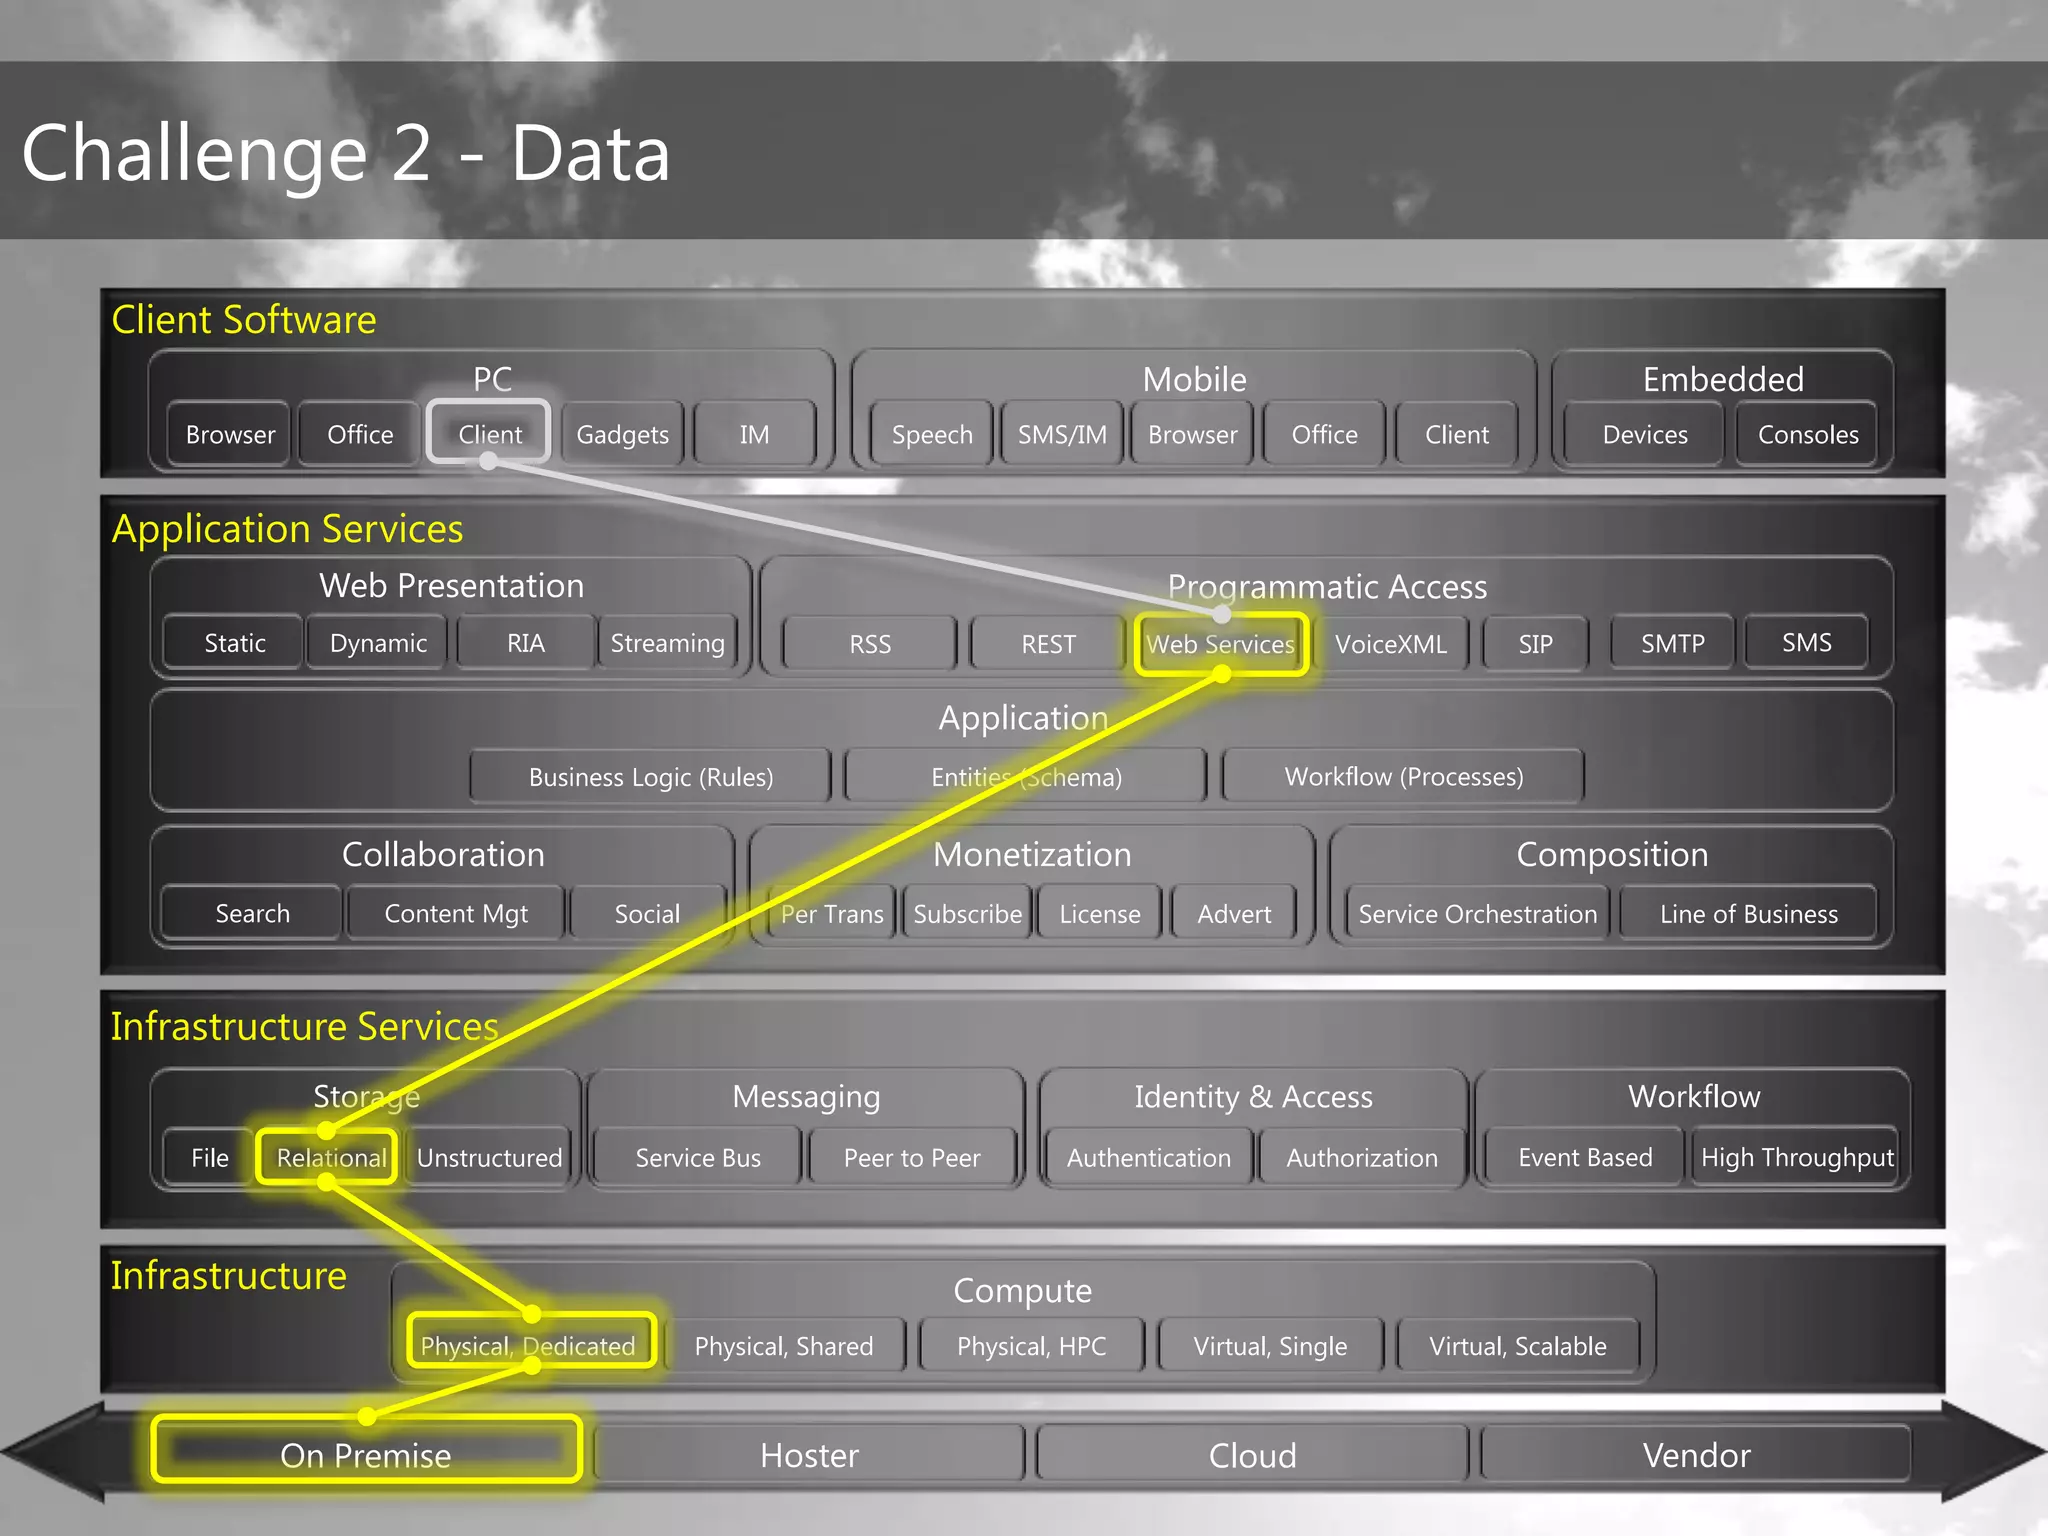
Task: Select the Vendor option
Action: [x=1696, y=1454]
